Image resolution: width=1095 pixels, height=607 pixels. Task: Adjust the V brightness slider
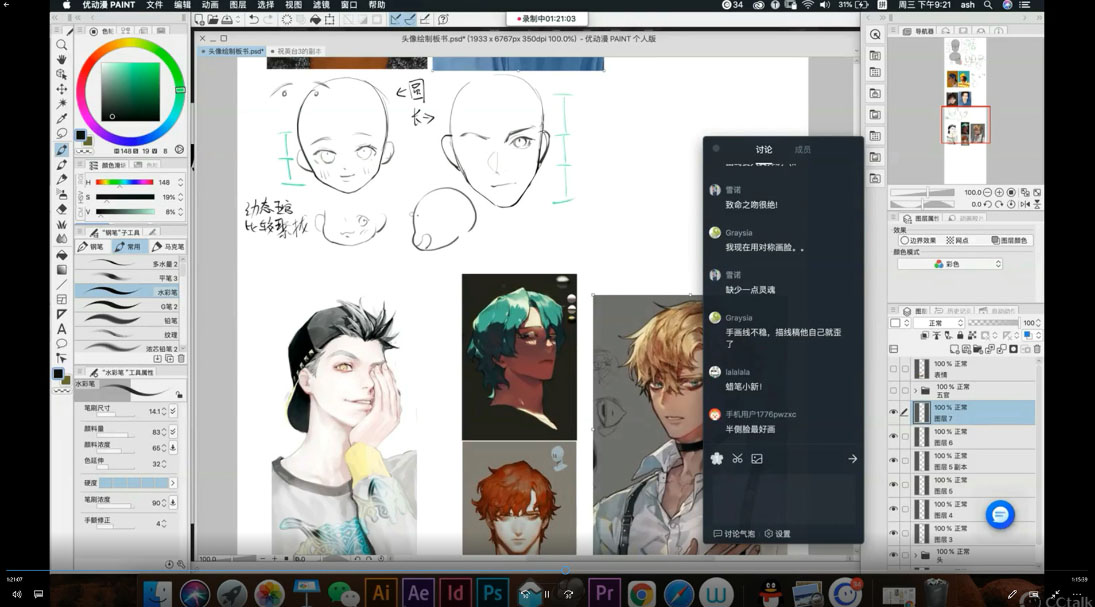(x=125, y=212)
